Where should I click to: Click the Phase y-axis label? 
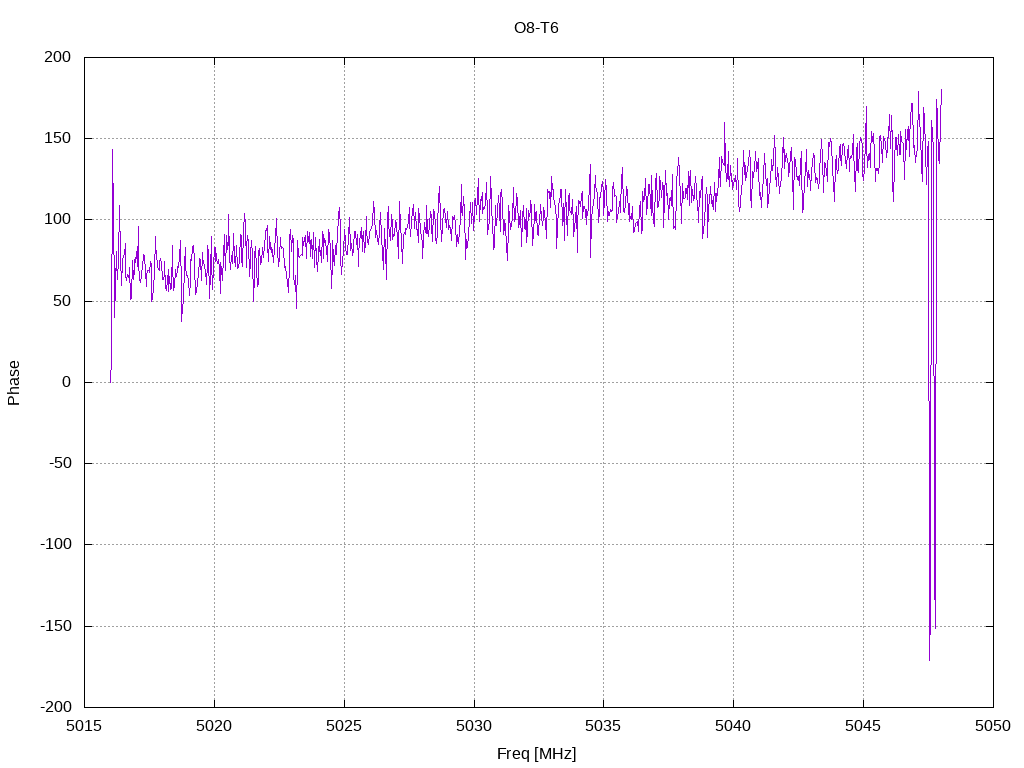tap(14, 383)
